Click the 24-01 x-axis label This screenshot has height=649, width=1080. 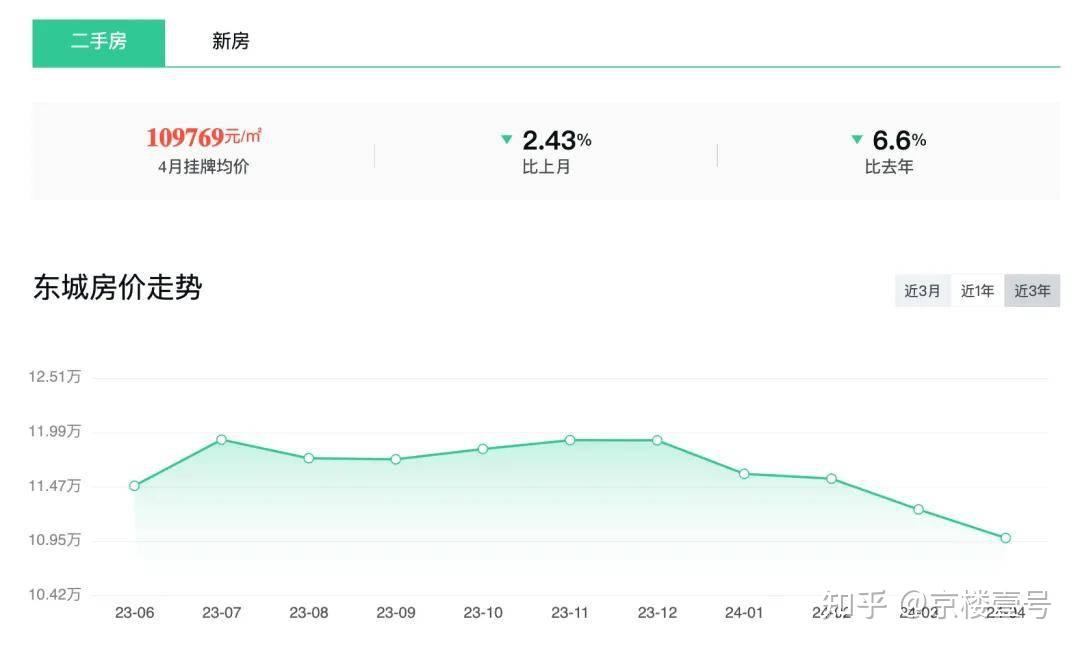[744, 612]
